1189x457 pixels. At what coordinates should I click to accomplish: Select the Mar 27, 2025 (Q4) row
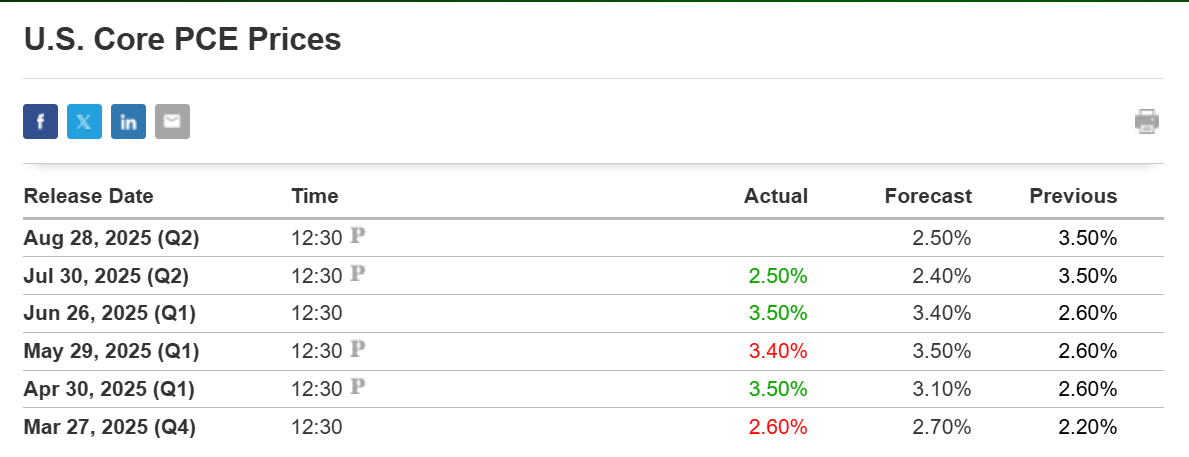[x=593, y=427]
